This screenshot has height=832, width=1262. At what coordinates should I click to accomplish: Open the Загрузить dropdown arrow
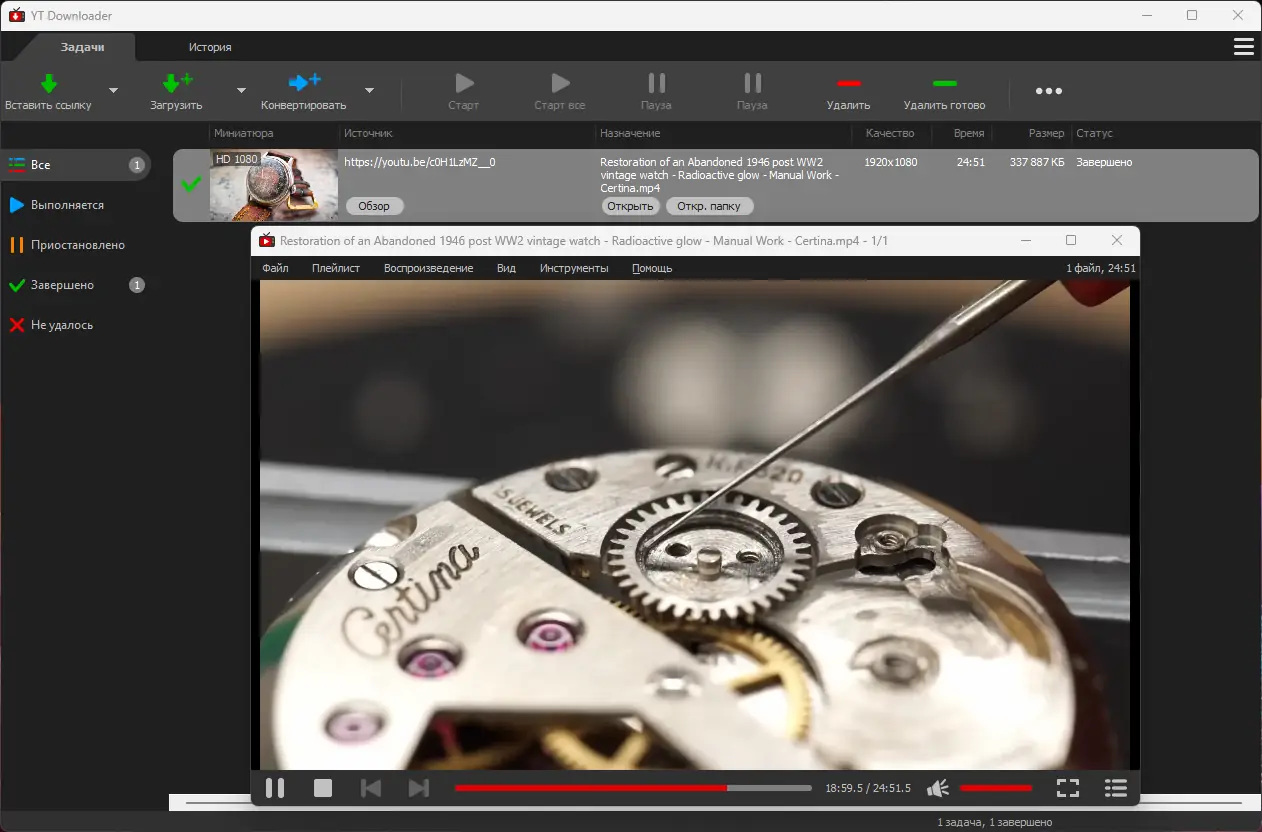pyautogui.click(x=241, y=91)
